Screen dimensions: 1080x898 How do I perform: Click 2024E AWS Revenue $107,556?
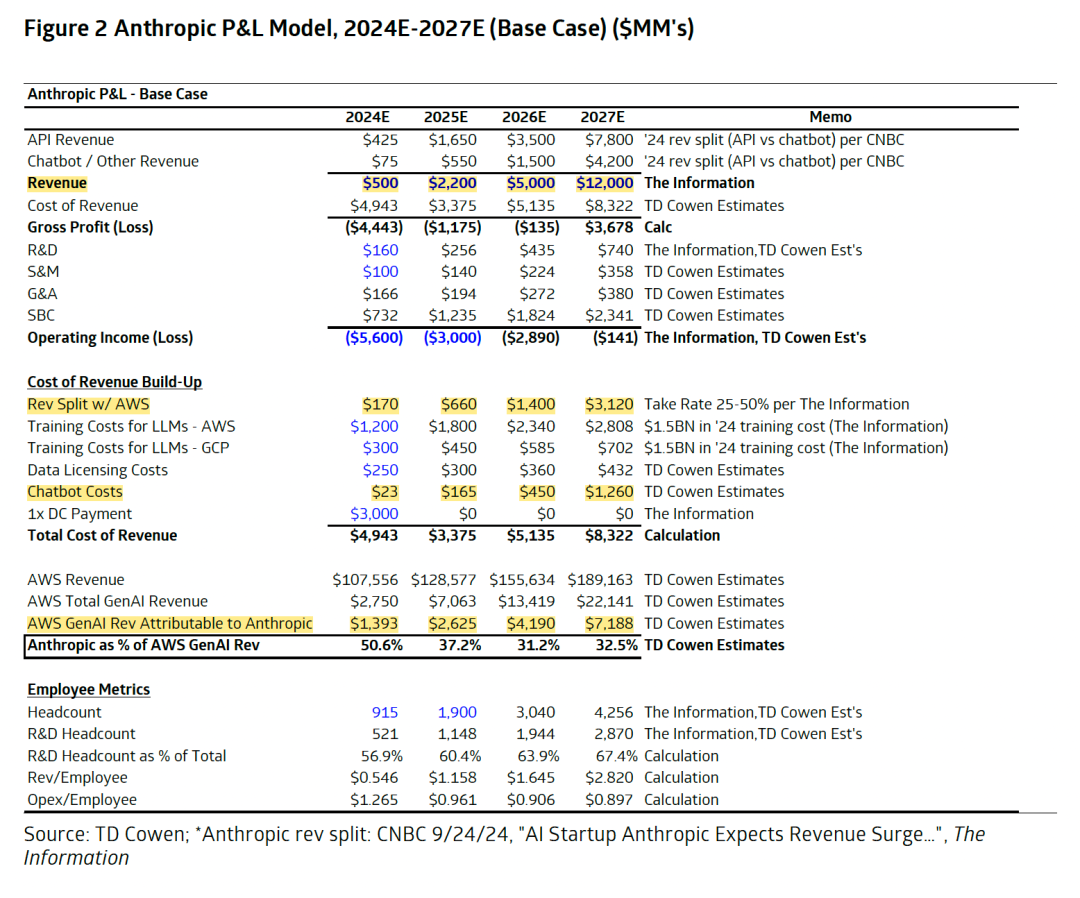point(365,580)
